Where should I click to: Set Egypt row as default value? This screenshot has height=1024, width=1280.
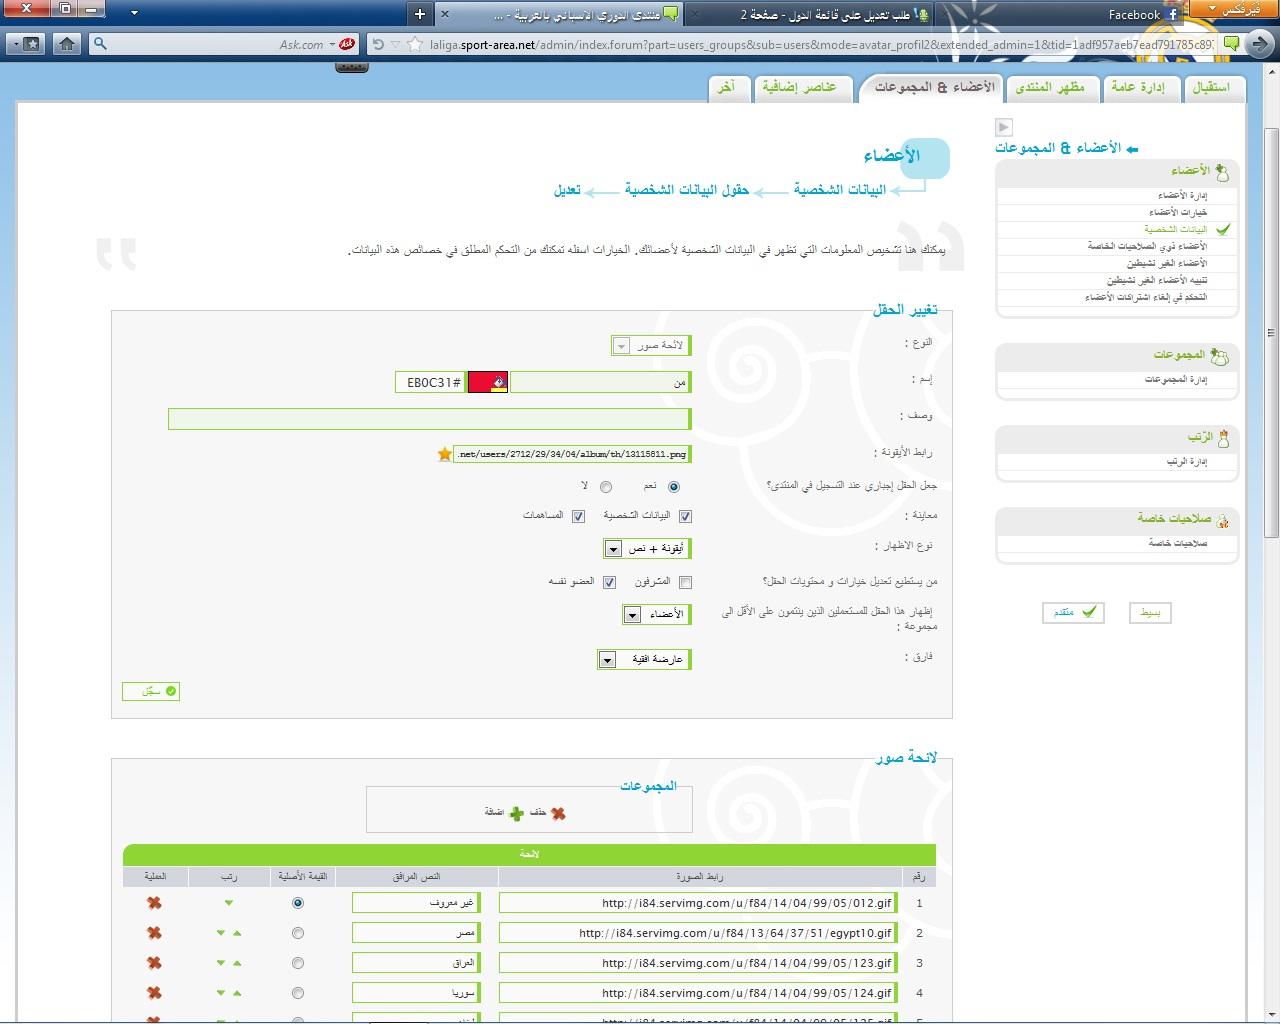click(x=297, y=933)
